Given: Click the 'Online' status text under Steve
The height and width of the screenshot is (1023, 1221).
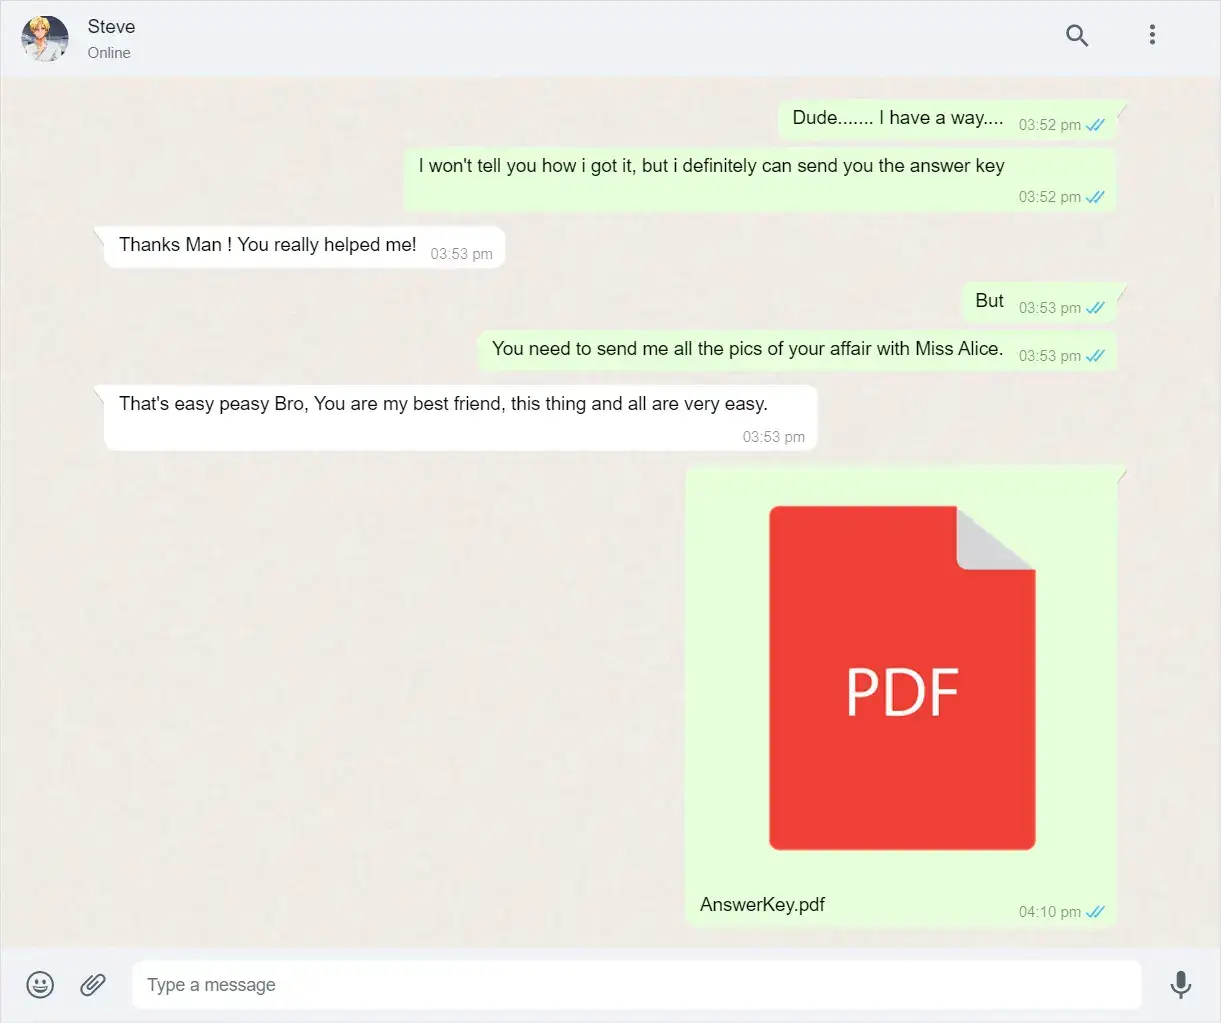Looking at the screenshot, I should pos(109,53).
